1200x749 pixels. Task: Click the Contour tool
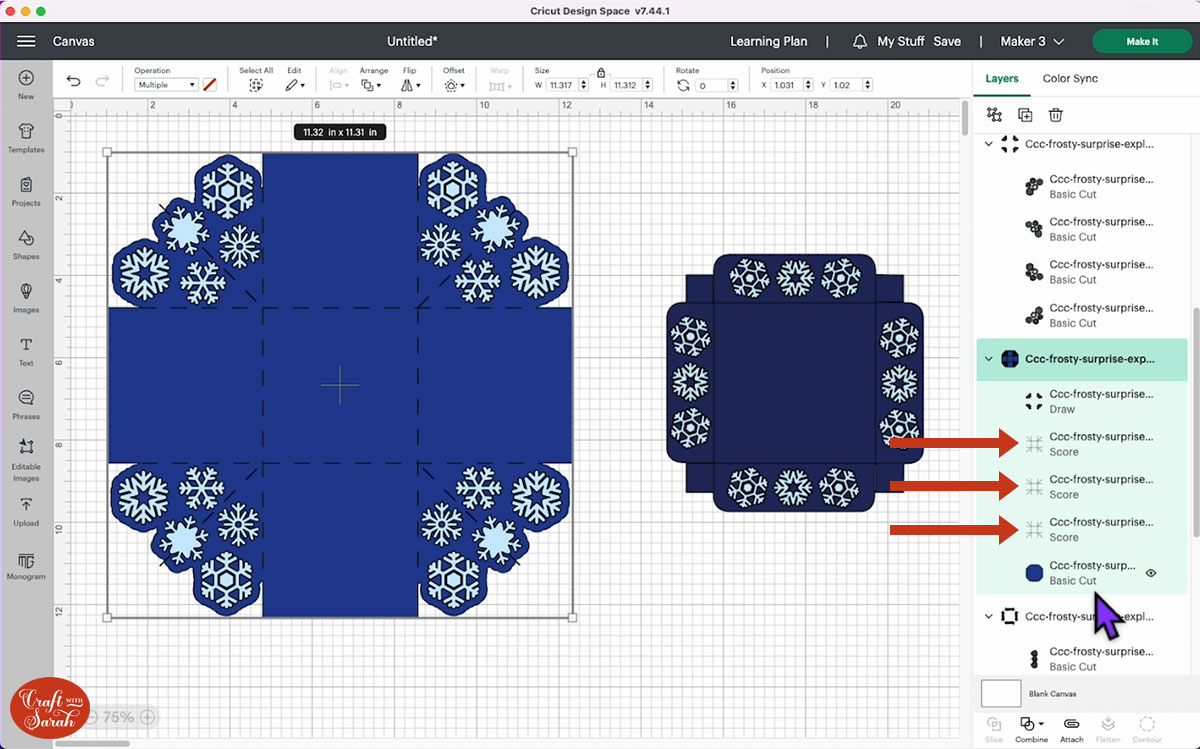click(1147, 728)
